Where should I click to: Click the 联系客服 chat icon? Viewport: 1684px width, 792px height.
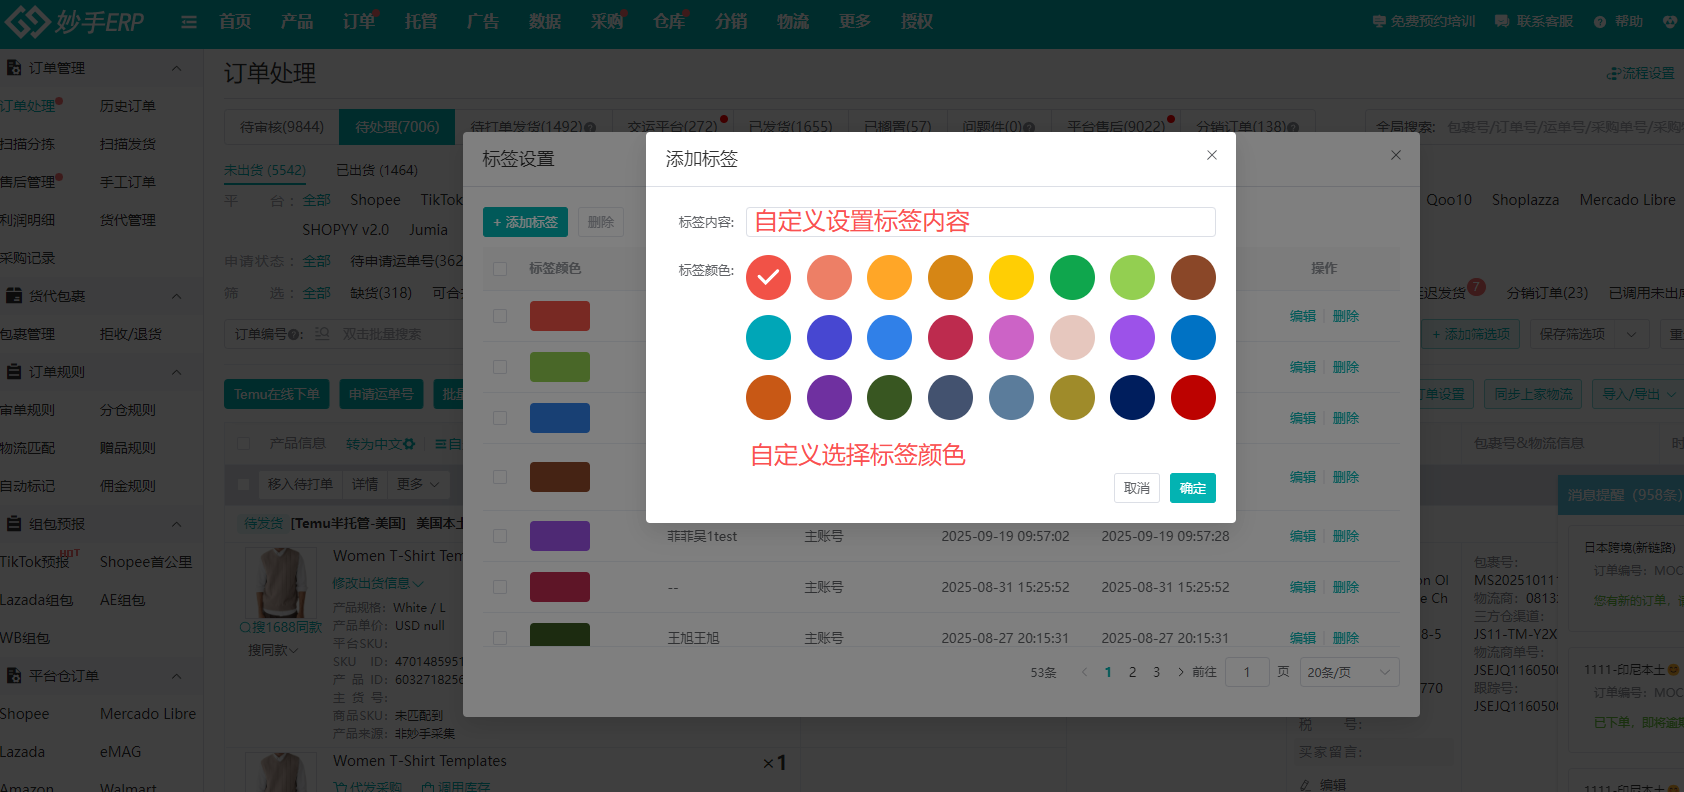click(1501, 21)
